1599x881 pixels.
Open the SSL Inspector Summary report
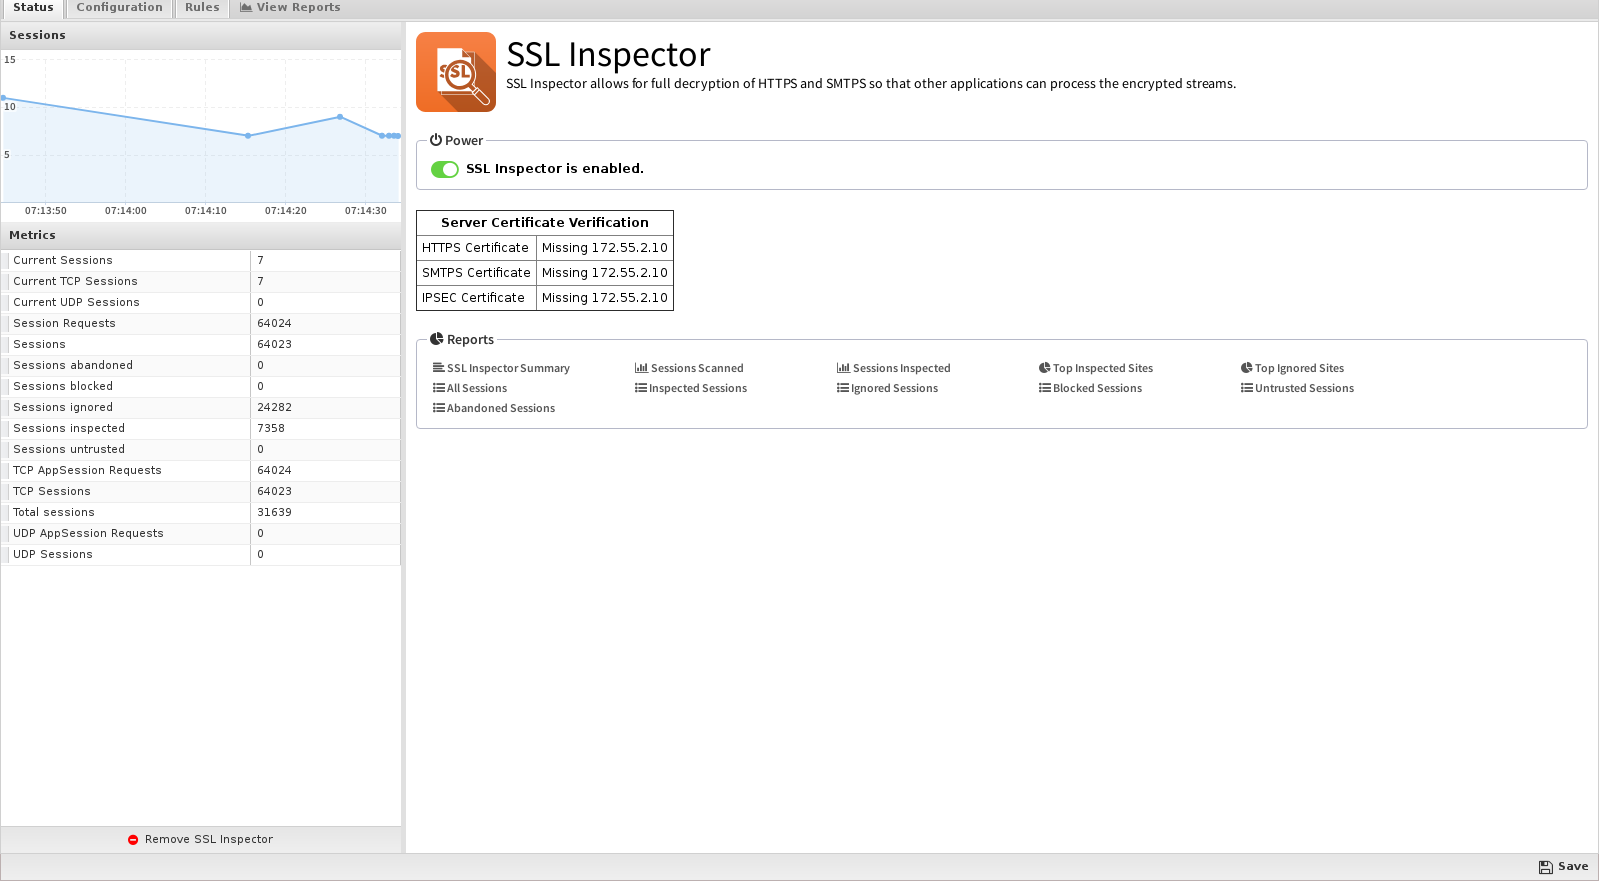501,368
